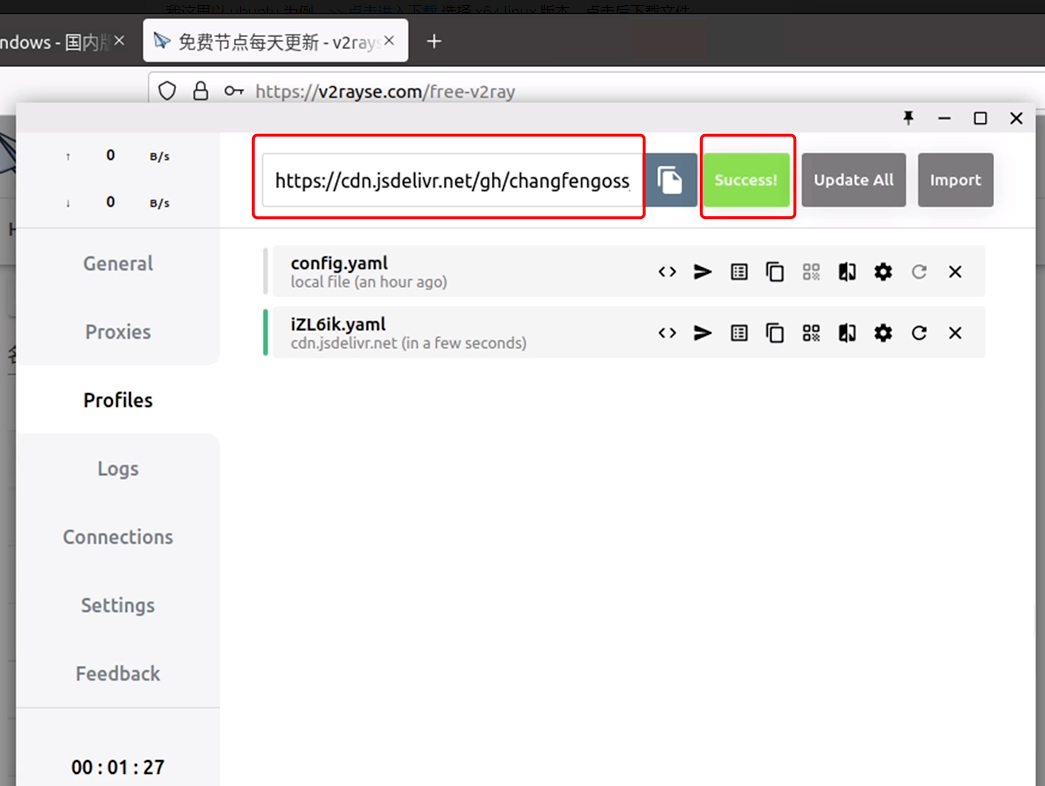This screenshot has width=1045, height=786.
Task: Minimize the Clash window
Action: point(944,118)
